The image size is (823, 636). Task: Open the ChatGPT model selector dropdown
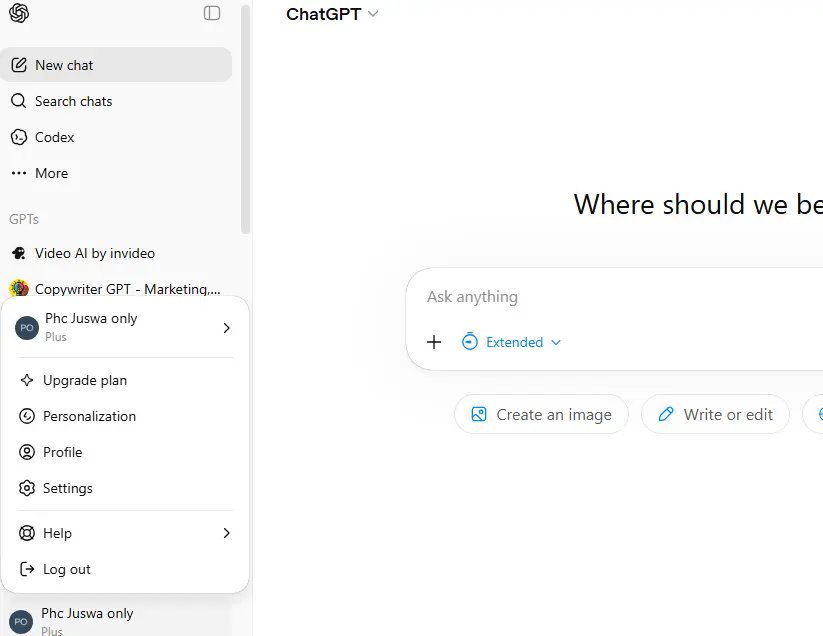point(332,14)
